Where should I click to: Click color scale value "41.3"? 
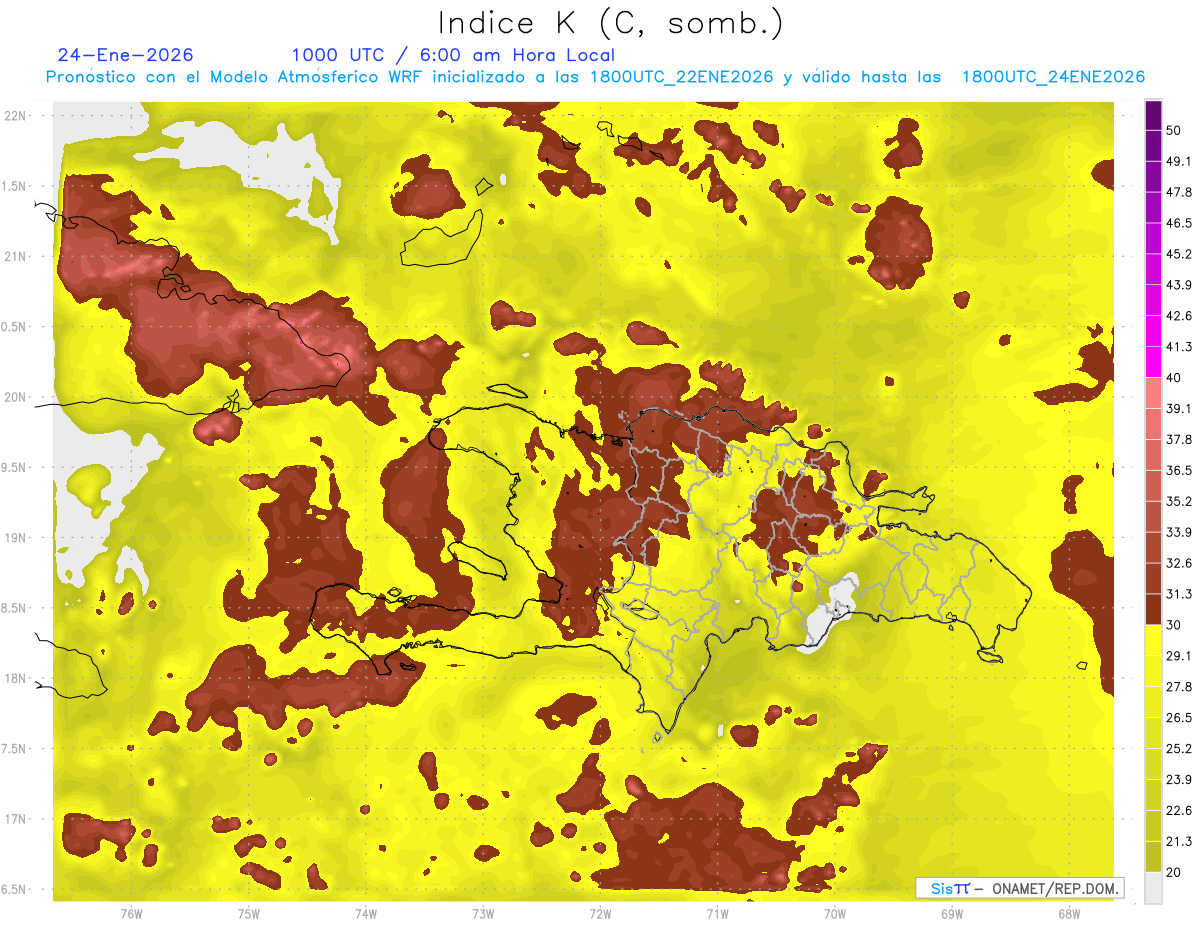click(1178, 347)
